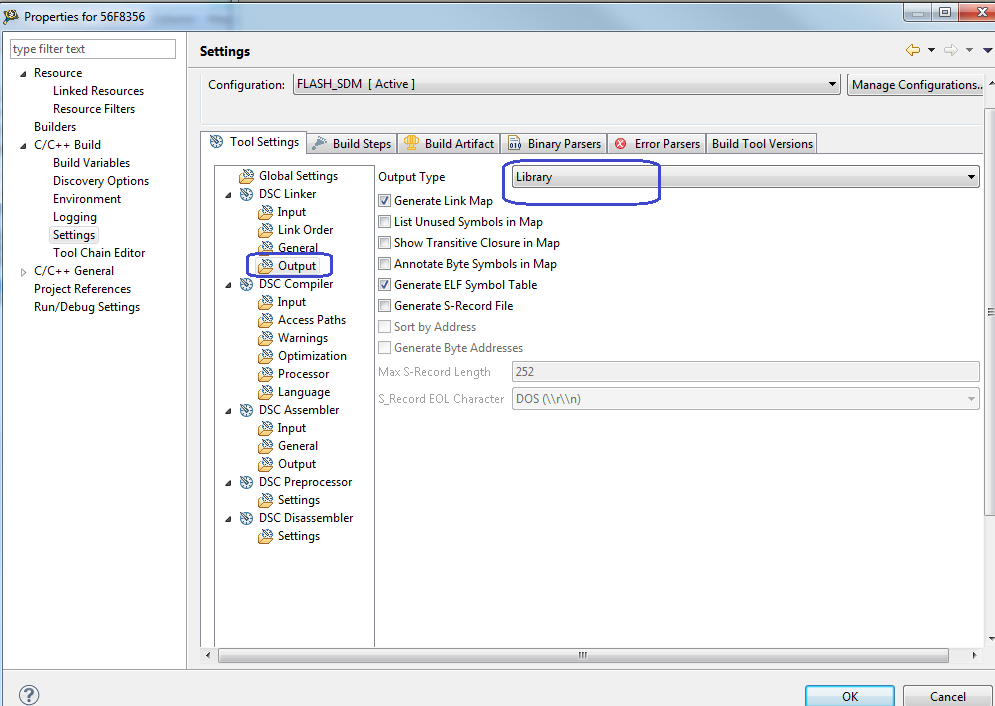Select Project References in tree
Screen dimensions: 995x706
82,289
